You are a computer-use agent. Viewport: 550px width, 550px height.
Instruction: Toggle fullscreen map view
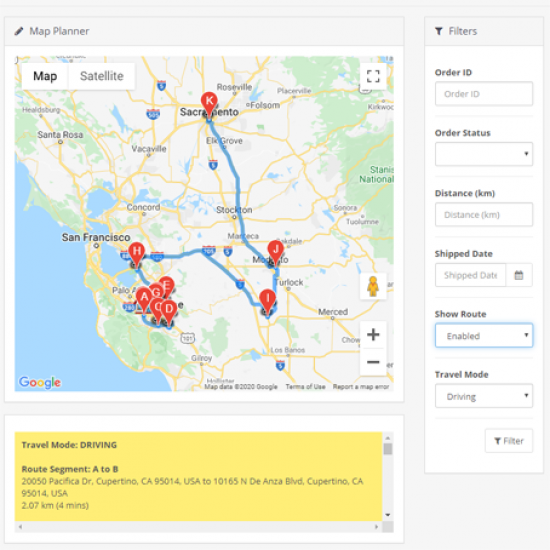point(373,76)
